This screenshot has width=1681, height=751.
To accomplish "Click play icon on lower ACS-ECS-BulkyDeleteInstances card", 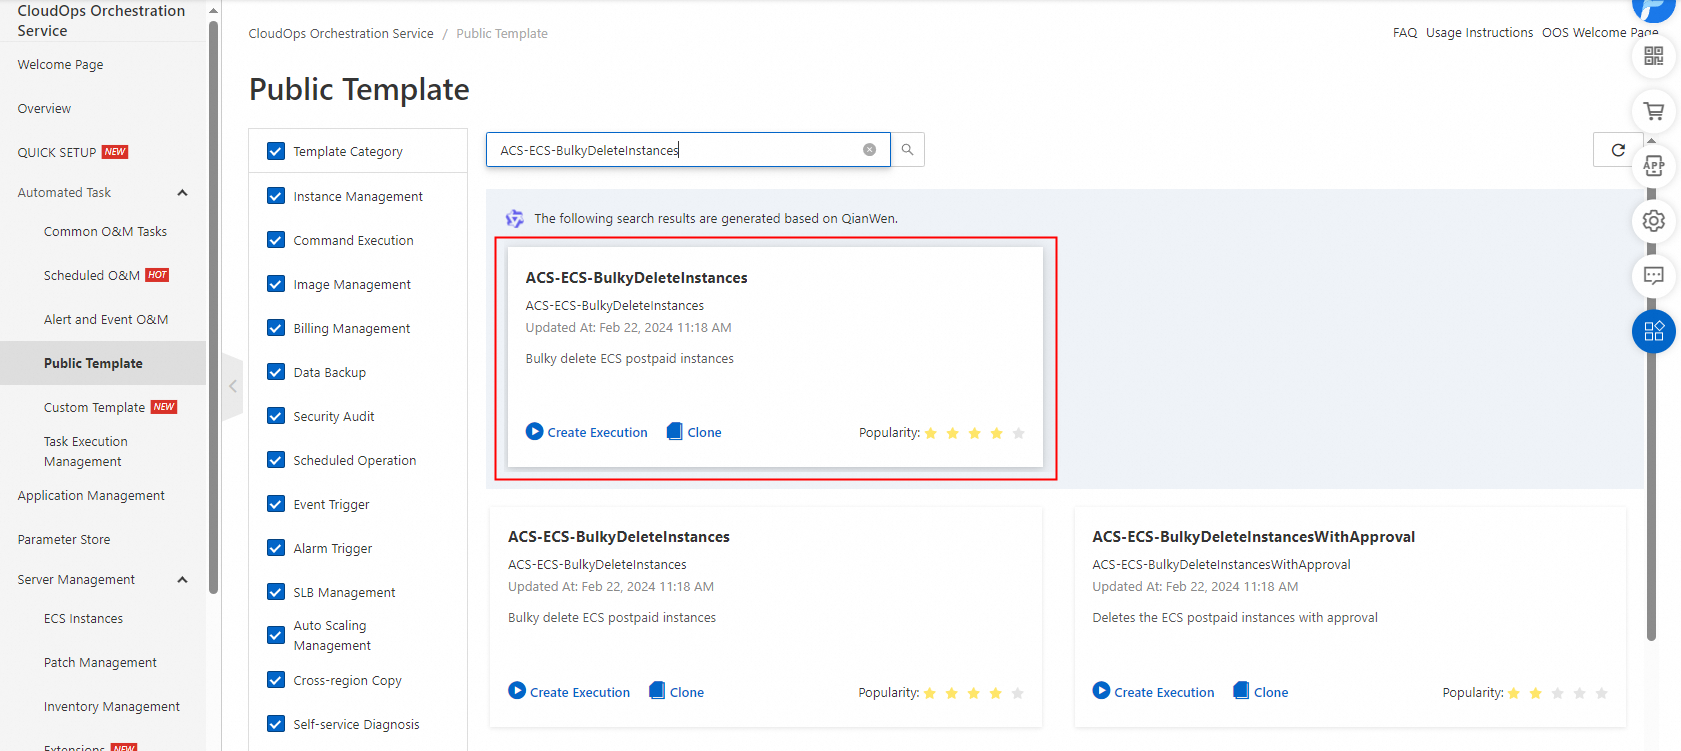I will point(517,691).
